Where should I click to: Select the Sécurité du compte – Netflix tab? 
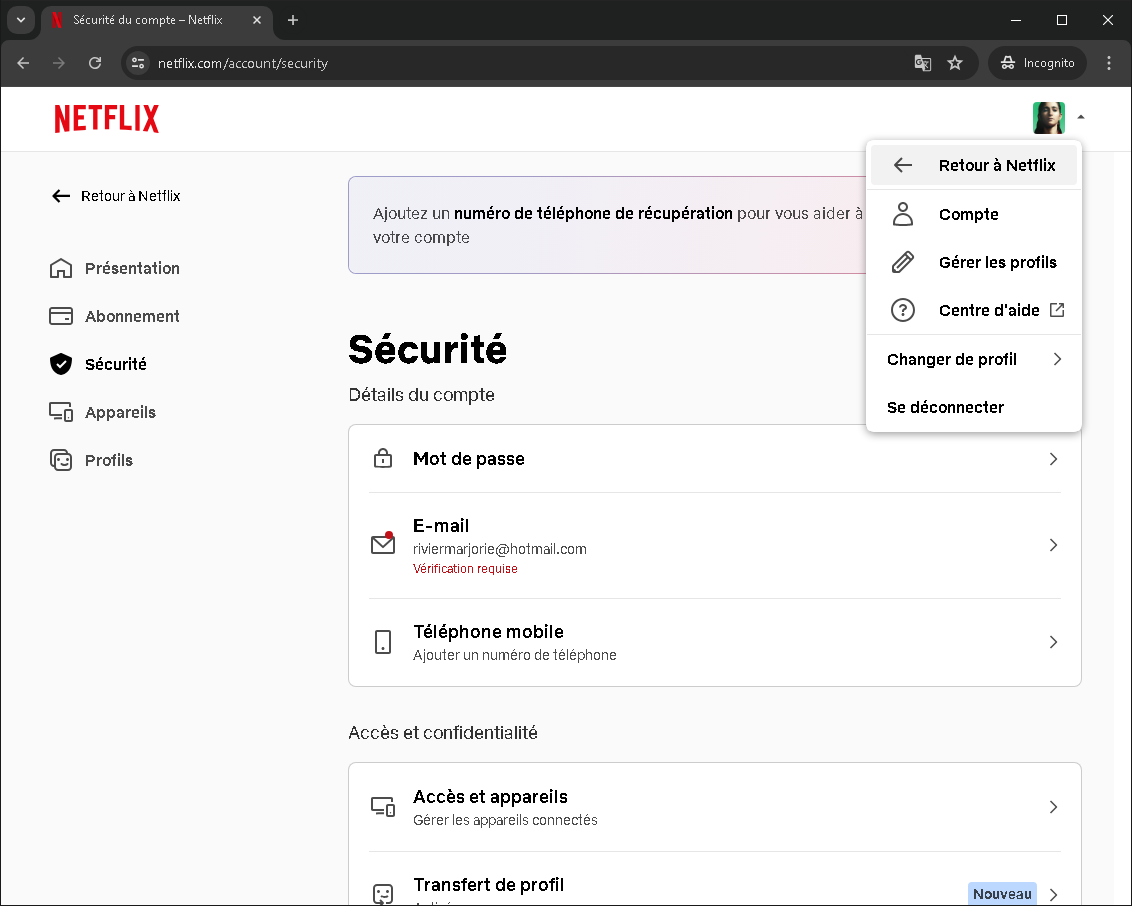point(157,20)
